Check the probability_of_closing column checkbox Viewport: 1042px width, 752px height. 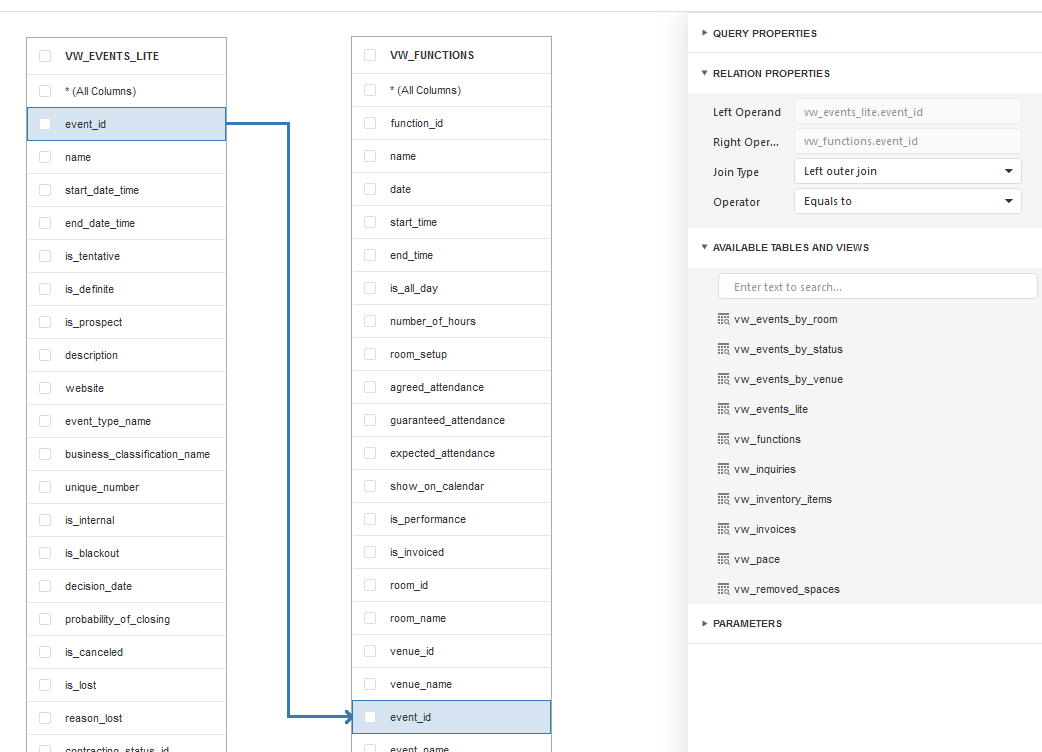[45, 619]
